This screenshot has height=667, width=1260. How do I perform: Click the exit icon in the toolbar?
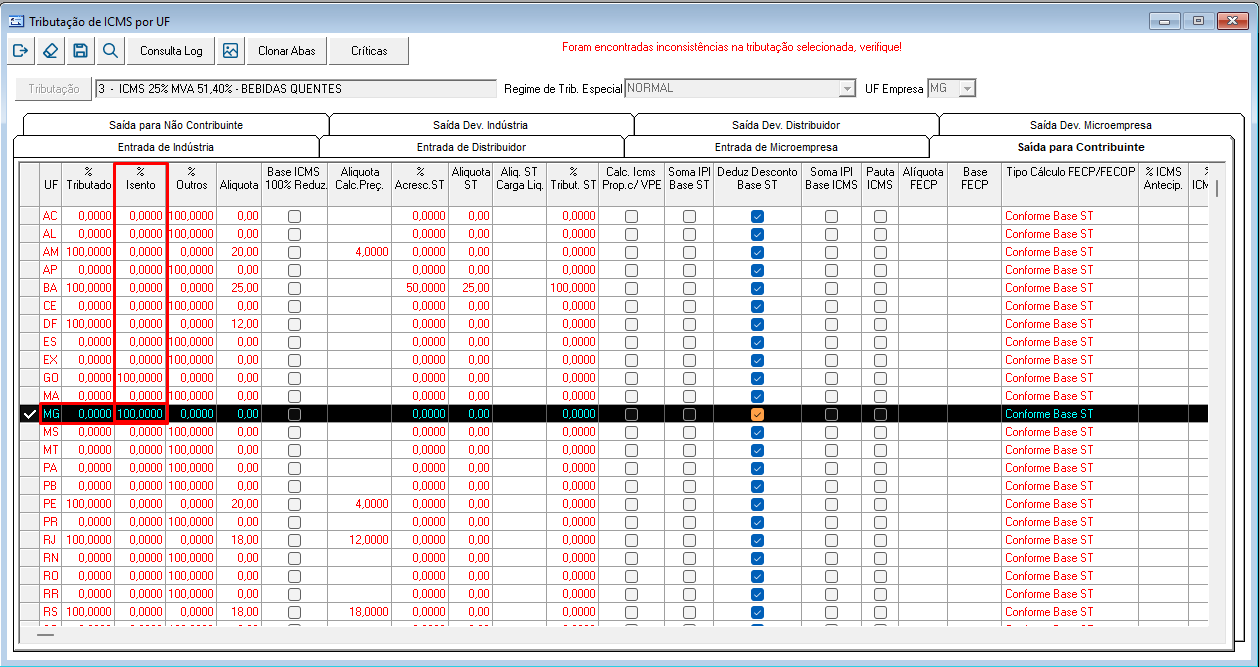click(21, 51)
